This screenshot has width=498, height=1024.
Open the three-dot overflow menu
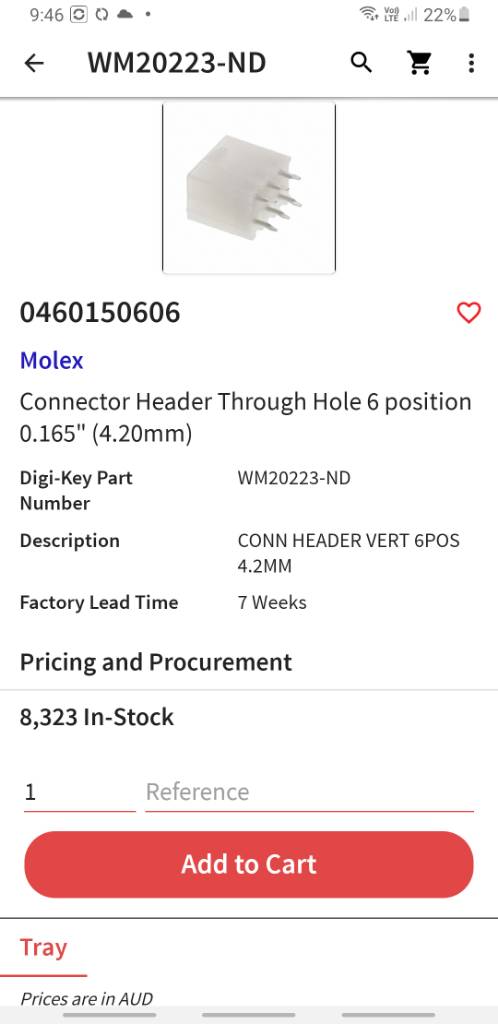point(471,63)
